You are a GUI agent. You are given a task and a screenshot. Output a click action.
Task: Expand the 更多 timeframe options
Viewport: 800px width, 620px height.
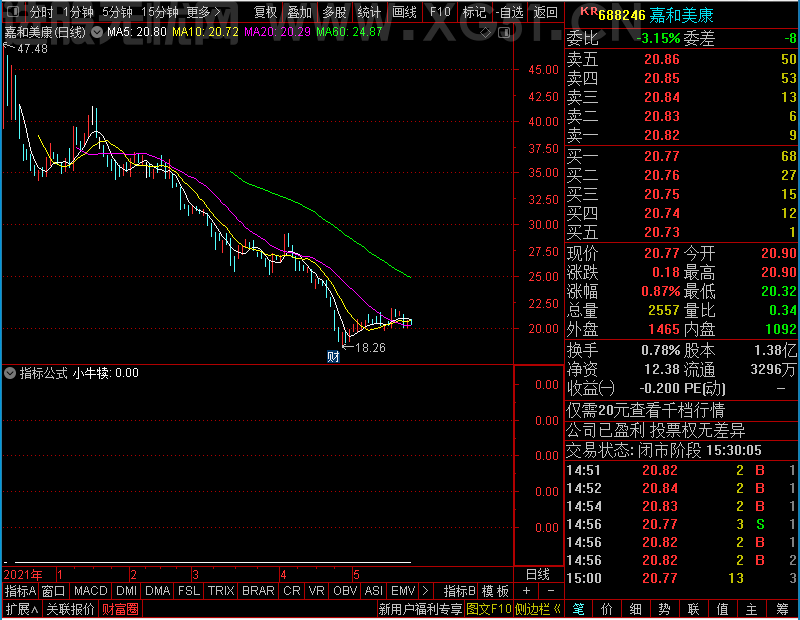(x=204, y=12)
